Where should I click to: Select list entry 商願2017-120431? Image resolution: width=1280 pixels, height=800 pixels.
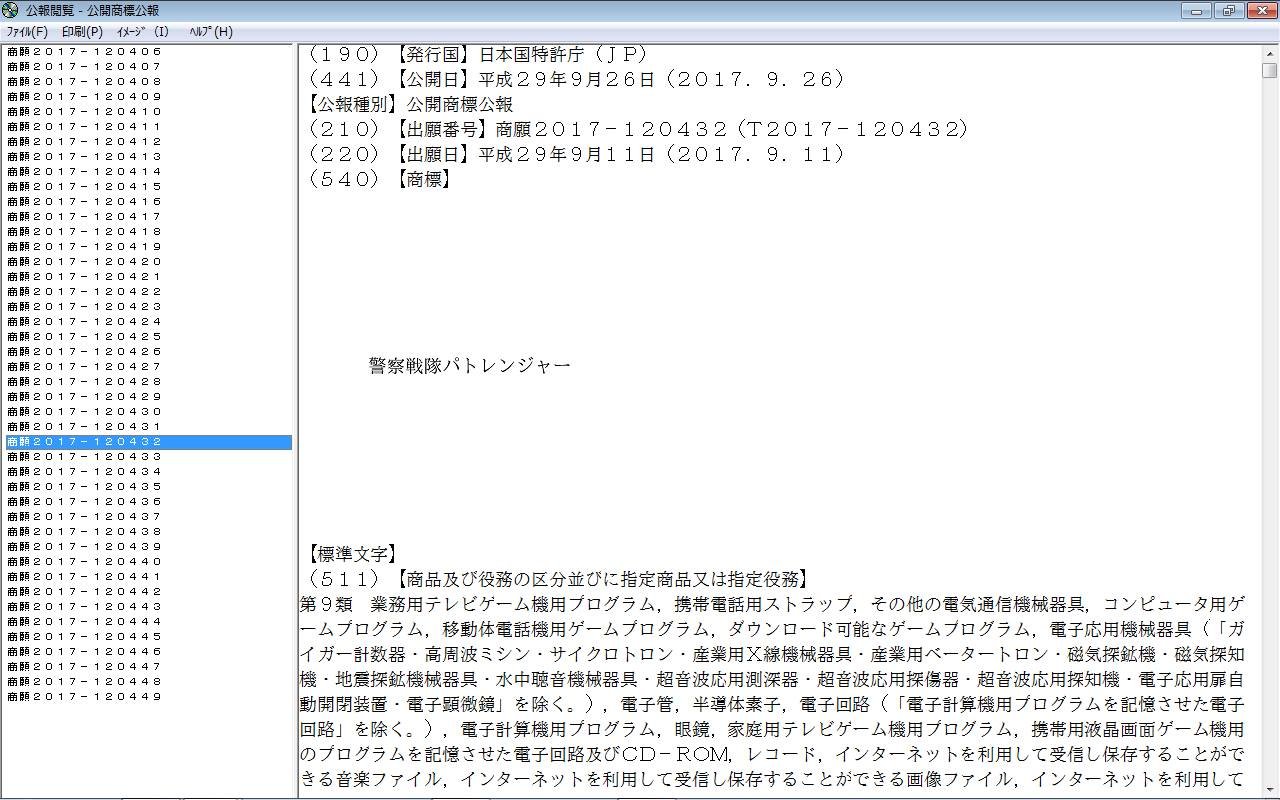click(x=84, y=427)
